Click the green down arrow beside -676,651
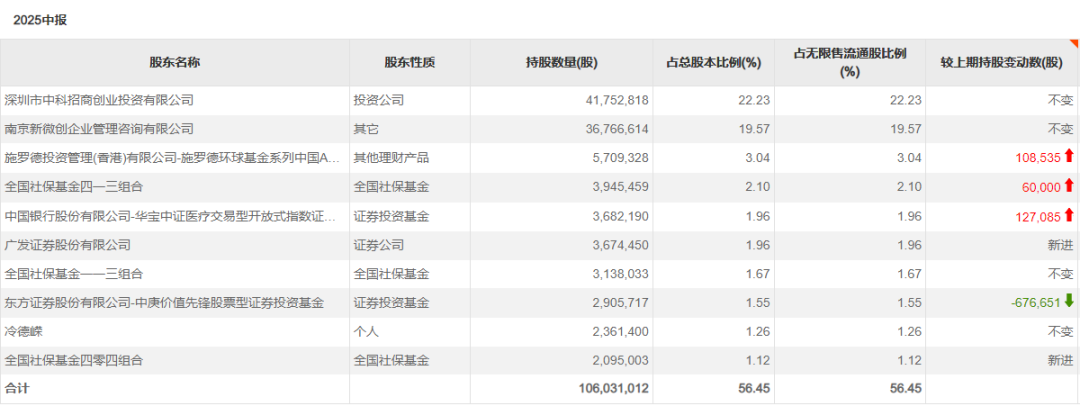 tap(1068, 301)
